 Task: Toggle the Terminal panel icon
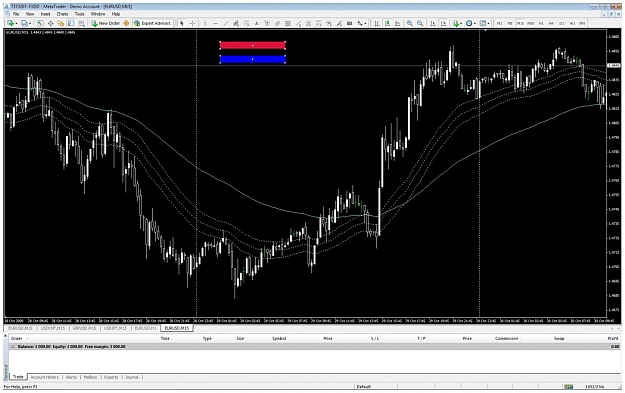71,23
